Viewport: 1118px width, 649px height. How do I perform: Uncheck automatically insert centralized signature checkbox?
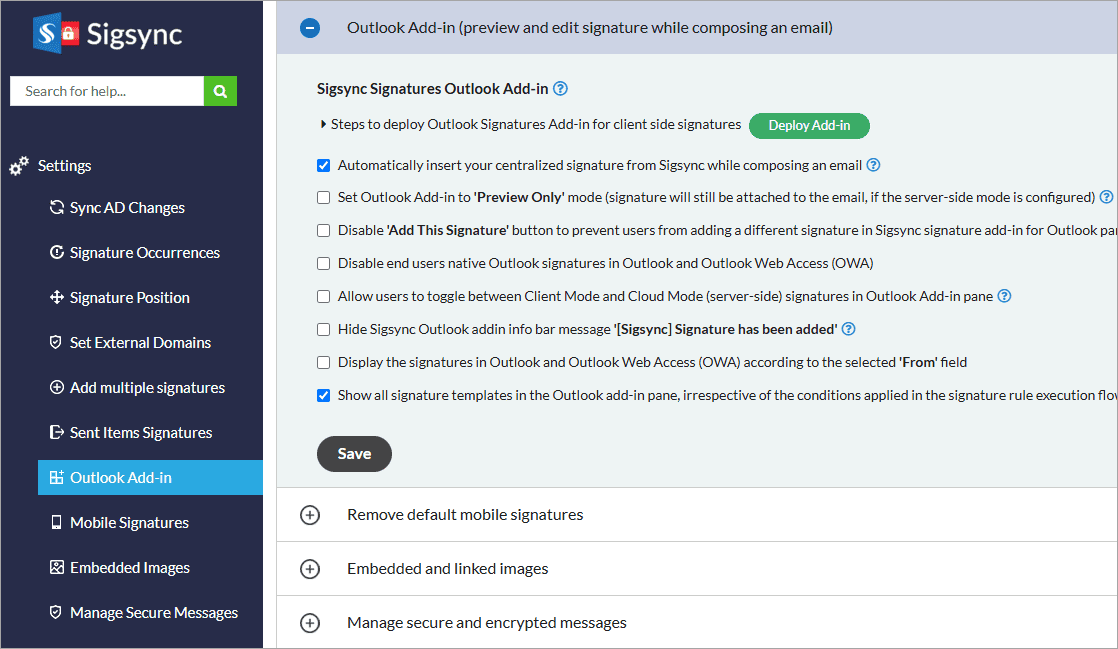click(323, 165)
